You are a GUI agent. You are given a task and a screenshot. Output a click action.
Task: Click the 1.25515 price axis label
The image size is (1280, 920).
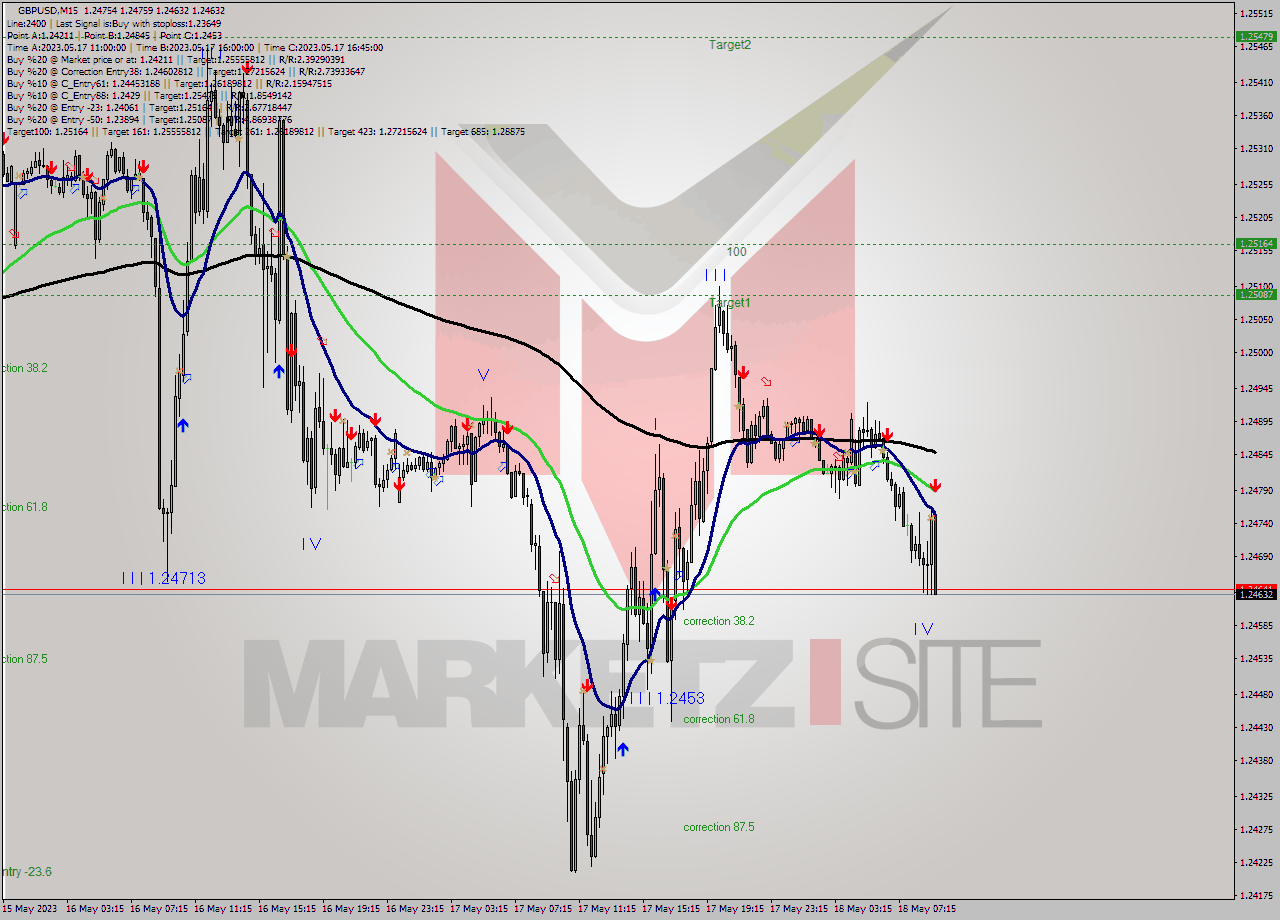(x=1256, y=14)
